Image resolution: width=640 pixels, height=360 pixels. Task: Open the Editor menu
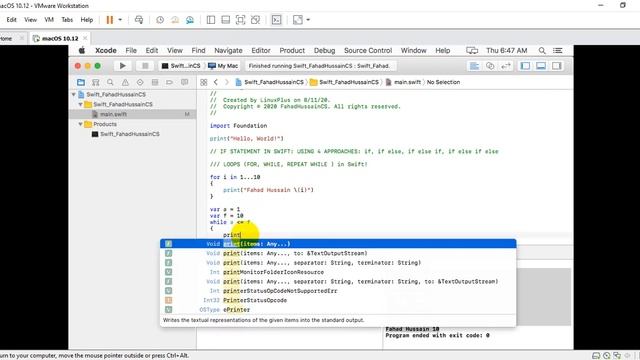click(x=261, y=51)
